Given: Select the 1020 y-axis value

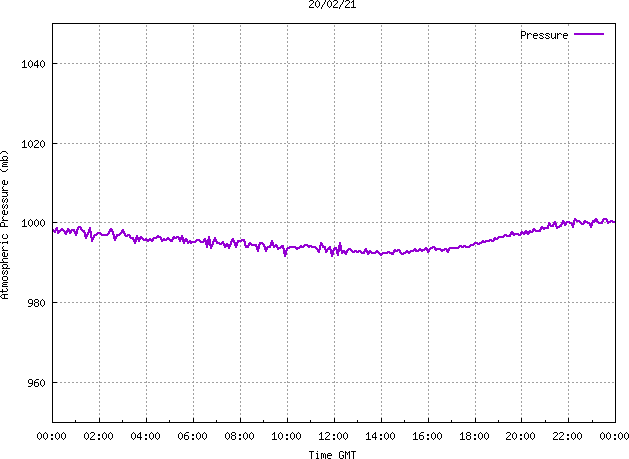Looking at the screenshot, I should click(33, 144).
